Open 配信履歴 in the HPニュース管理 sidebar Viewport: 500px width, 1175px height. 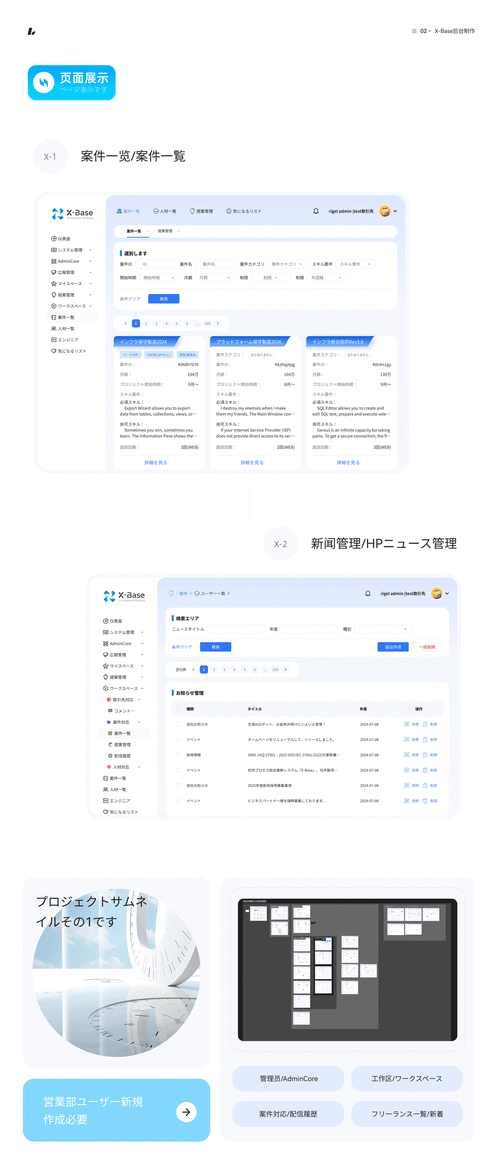[x=119, y=756]
